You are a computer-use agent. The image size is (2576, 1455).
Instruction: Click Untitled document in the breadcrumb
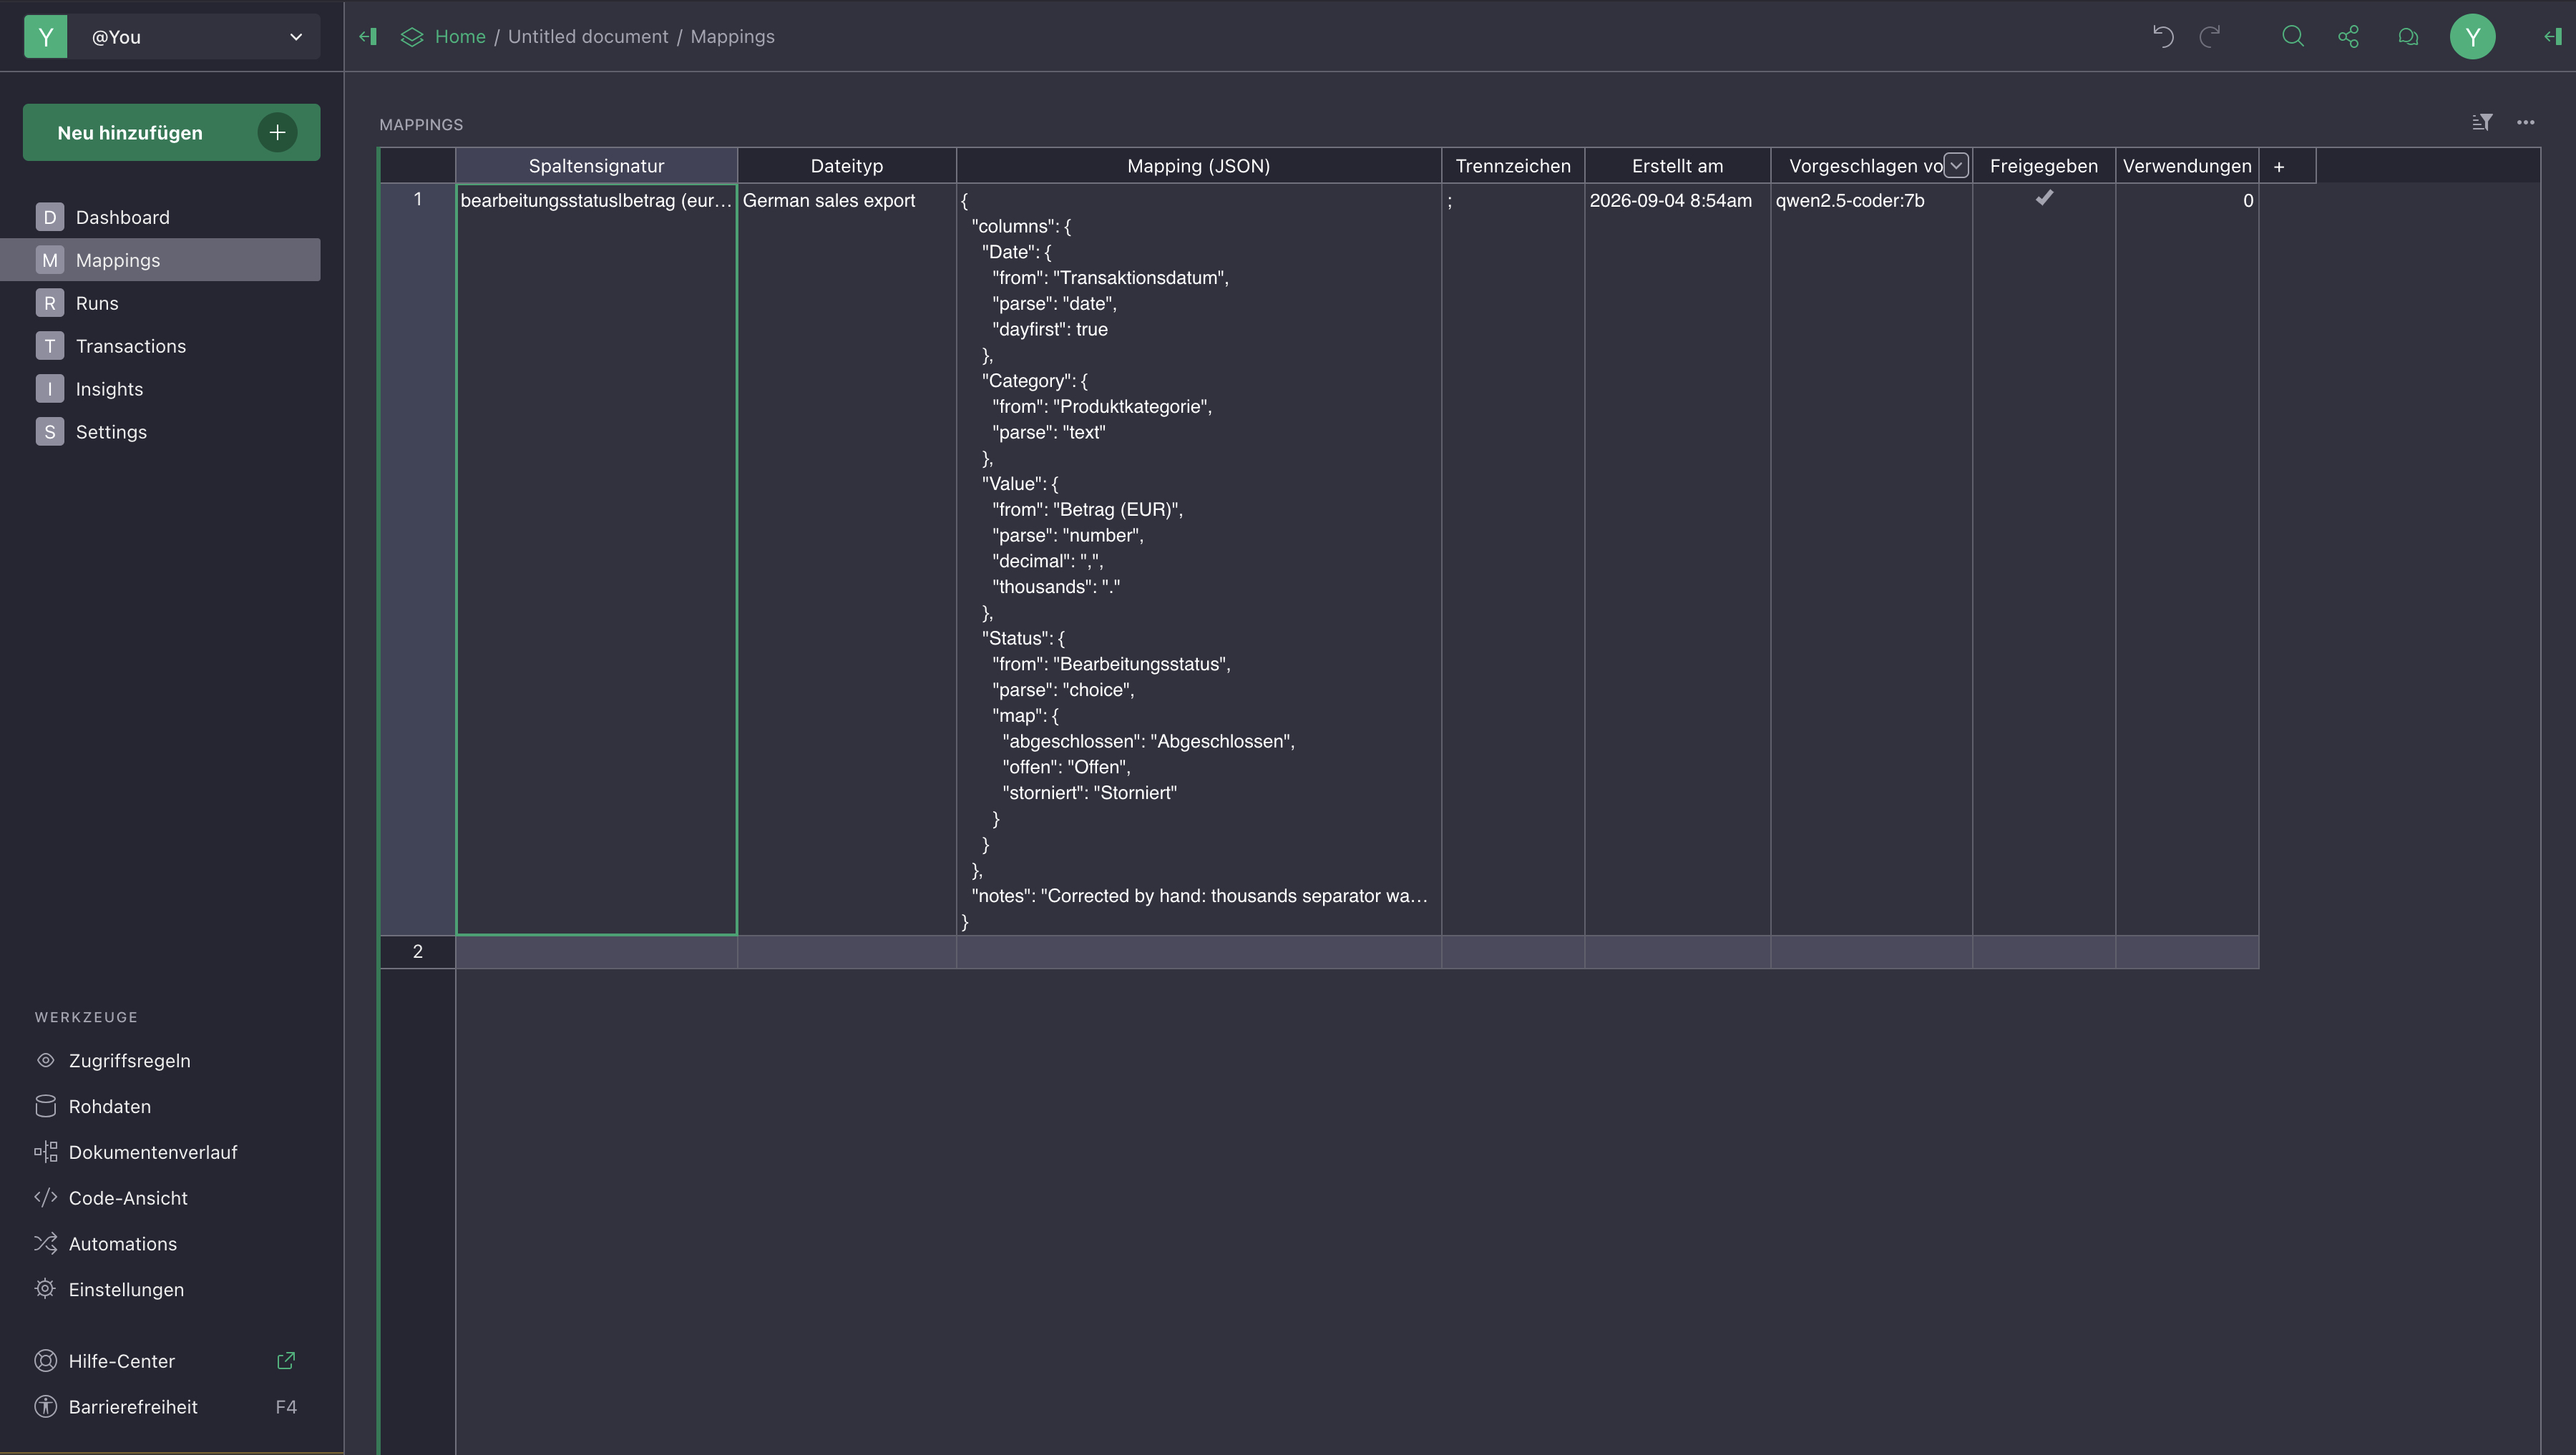pos(588,37)
